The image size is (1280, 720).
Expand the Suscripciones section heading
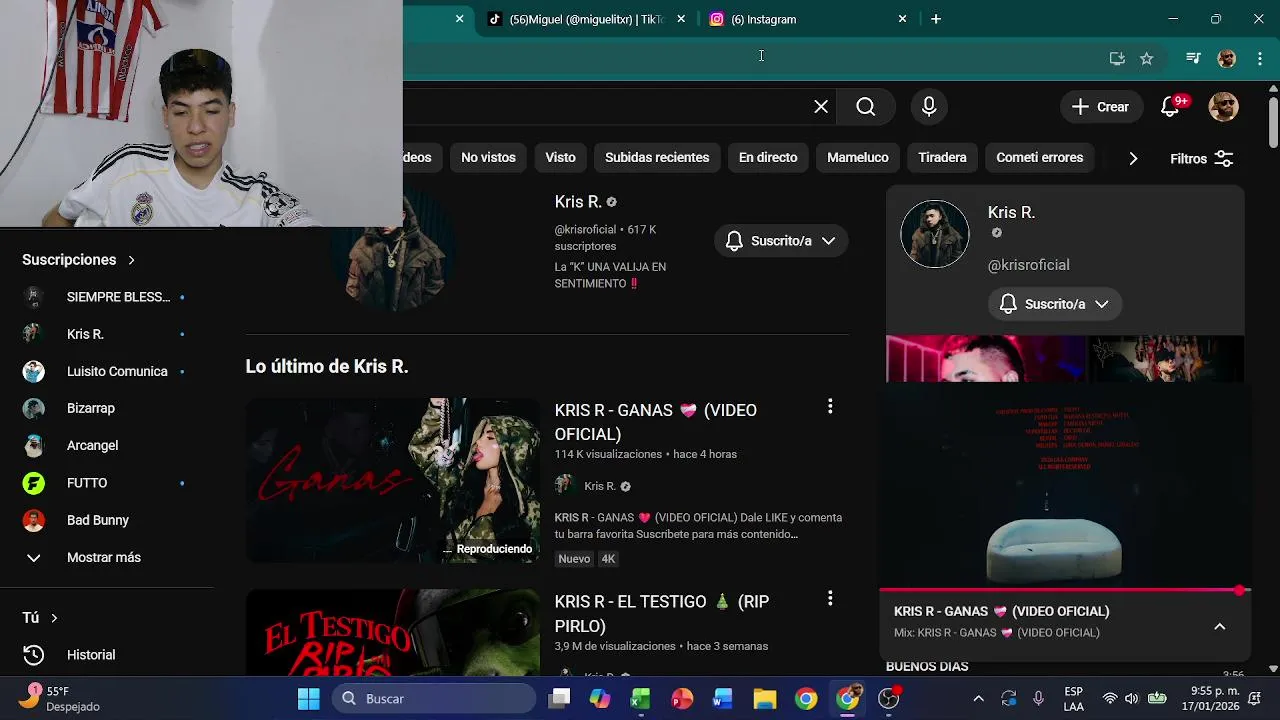pyautogui.click(x=78, y=260)
